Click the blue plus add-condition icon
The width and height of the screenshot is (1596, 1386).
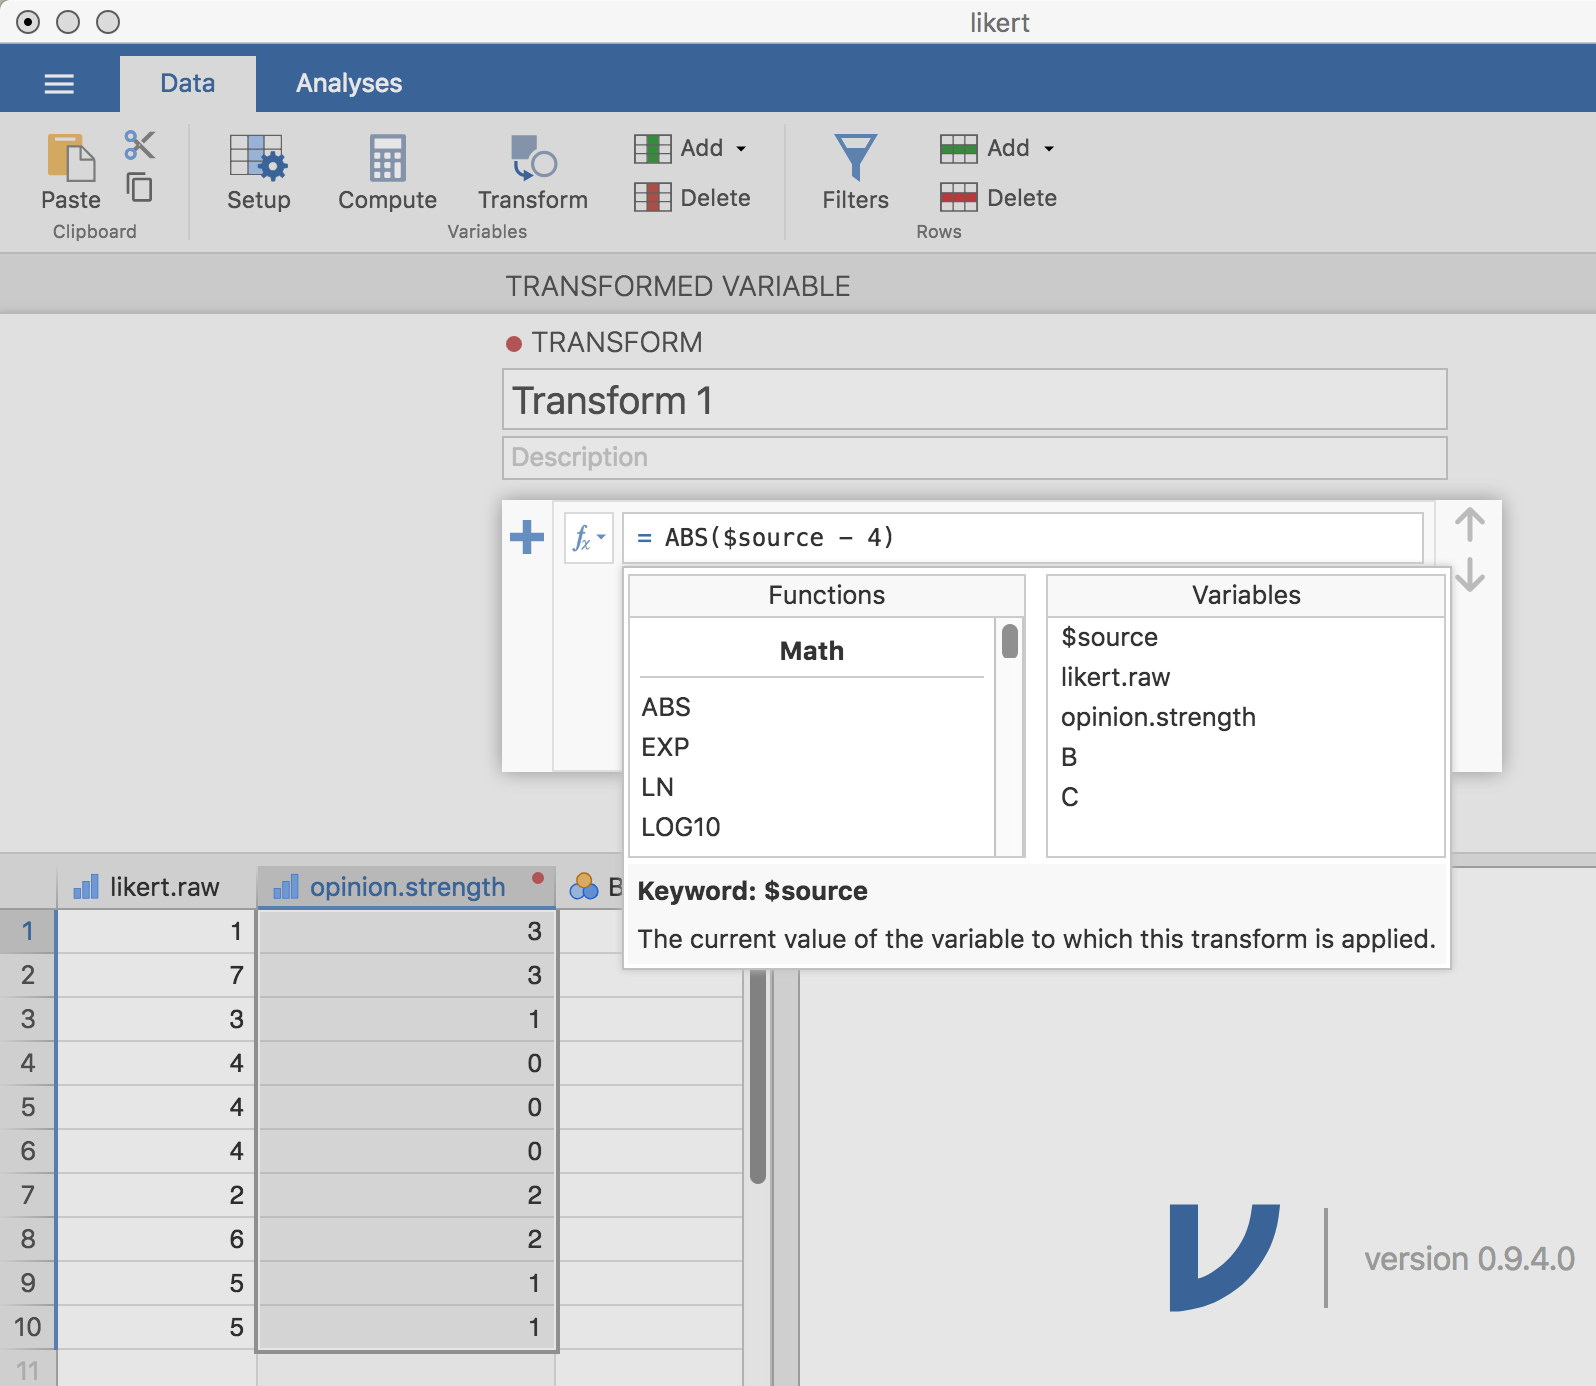tap(527, 537)
